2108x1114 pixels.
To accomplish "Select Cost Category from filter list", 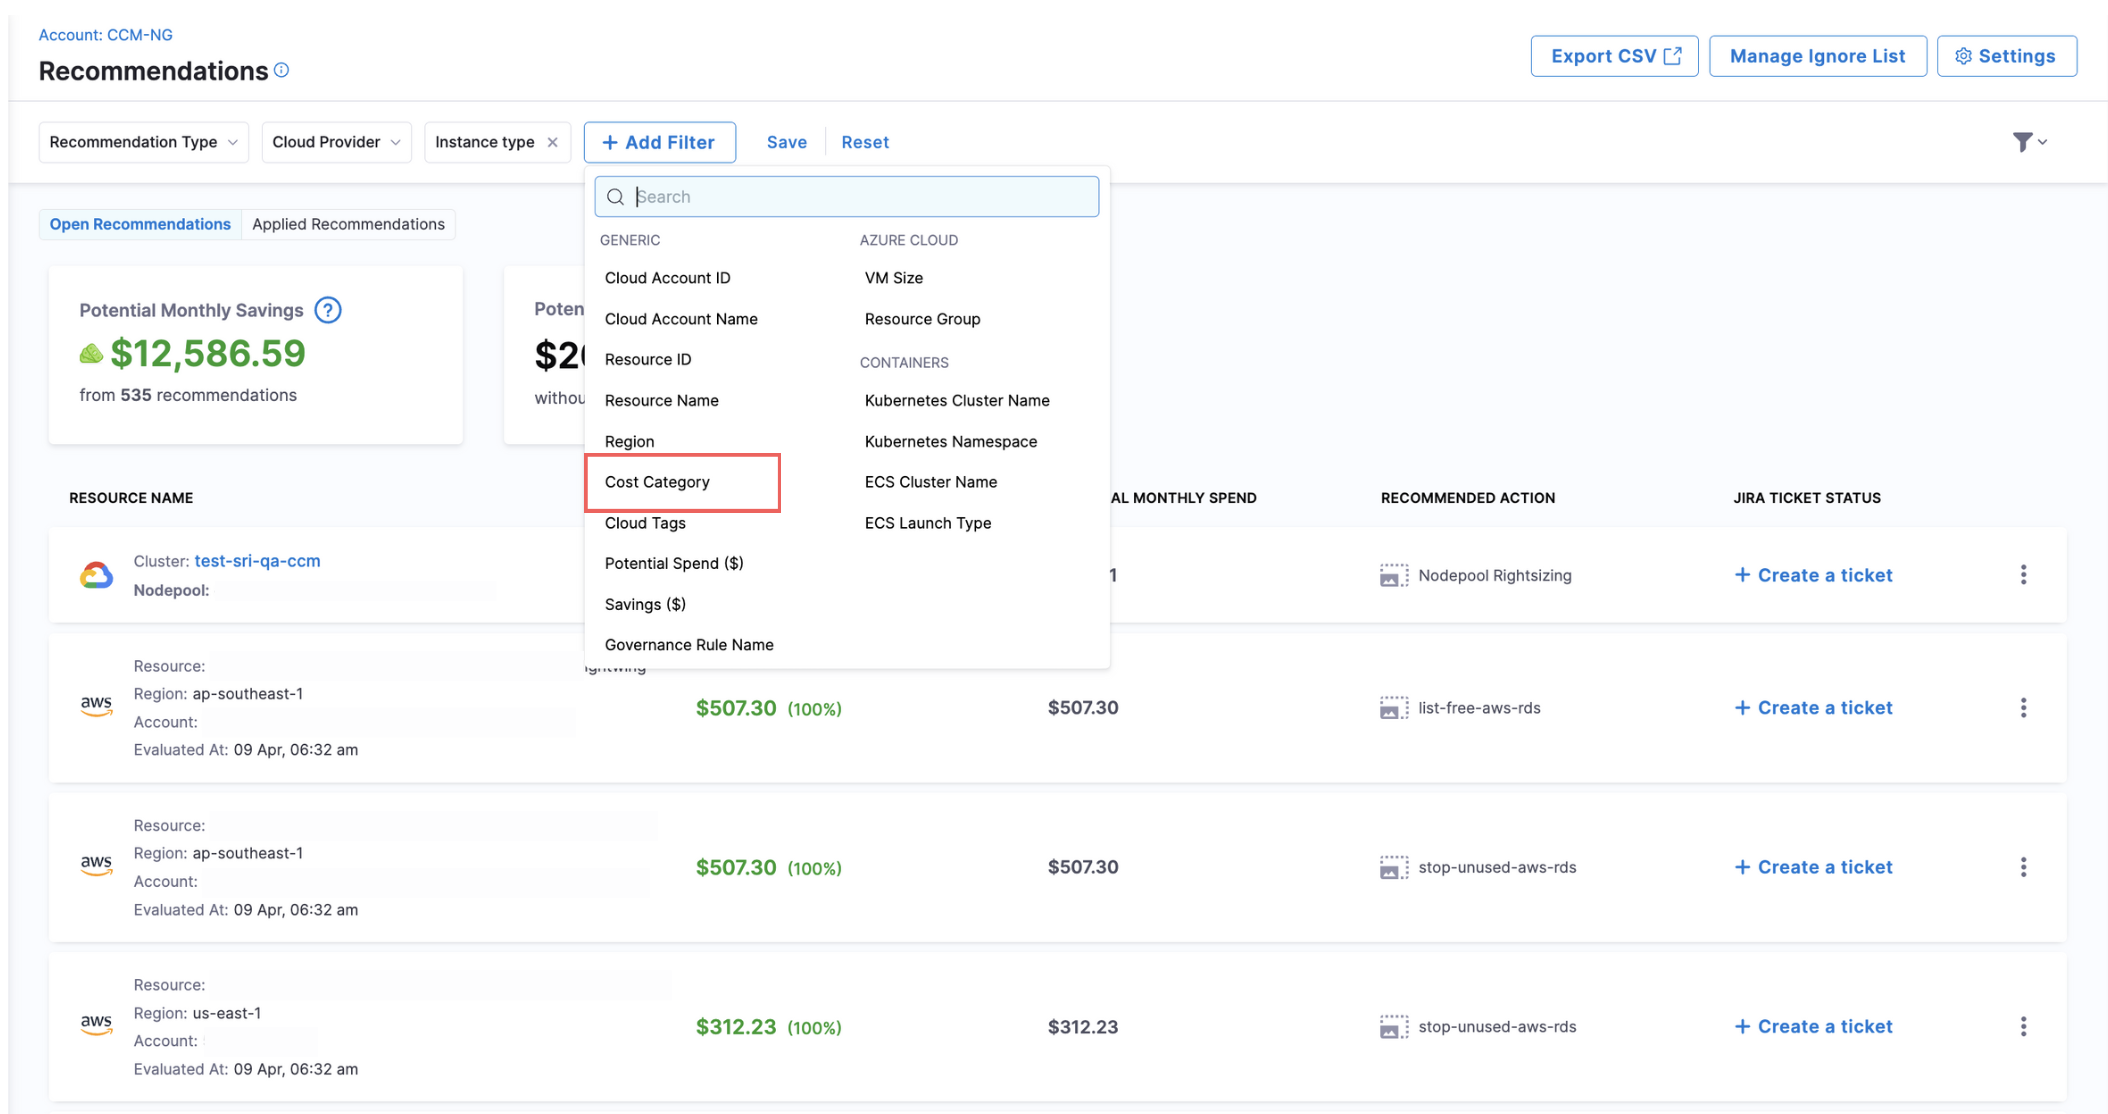I will coord(657,482).
